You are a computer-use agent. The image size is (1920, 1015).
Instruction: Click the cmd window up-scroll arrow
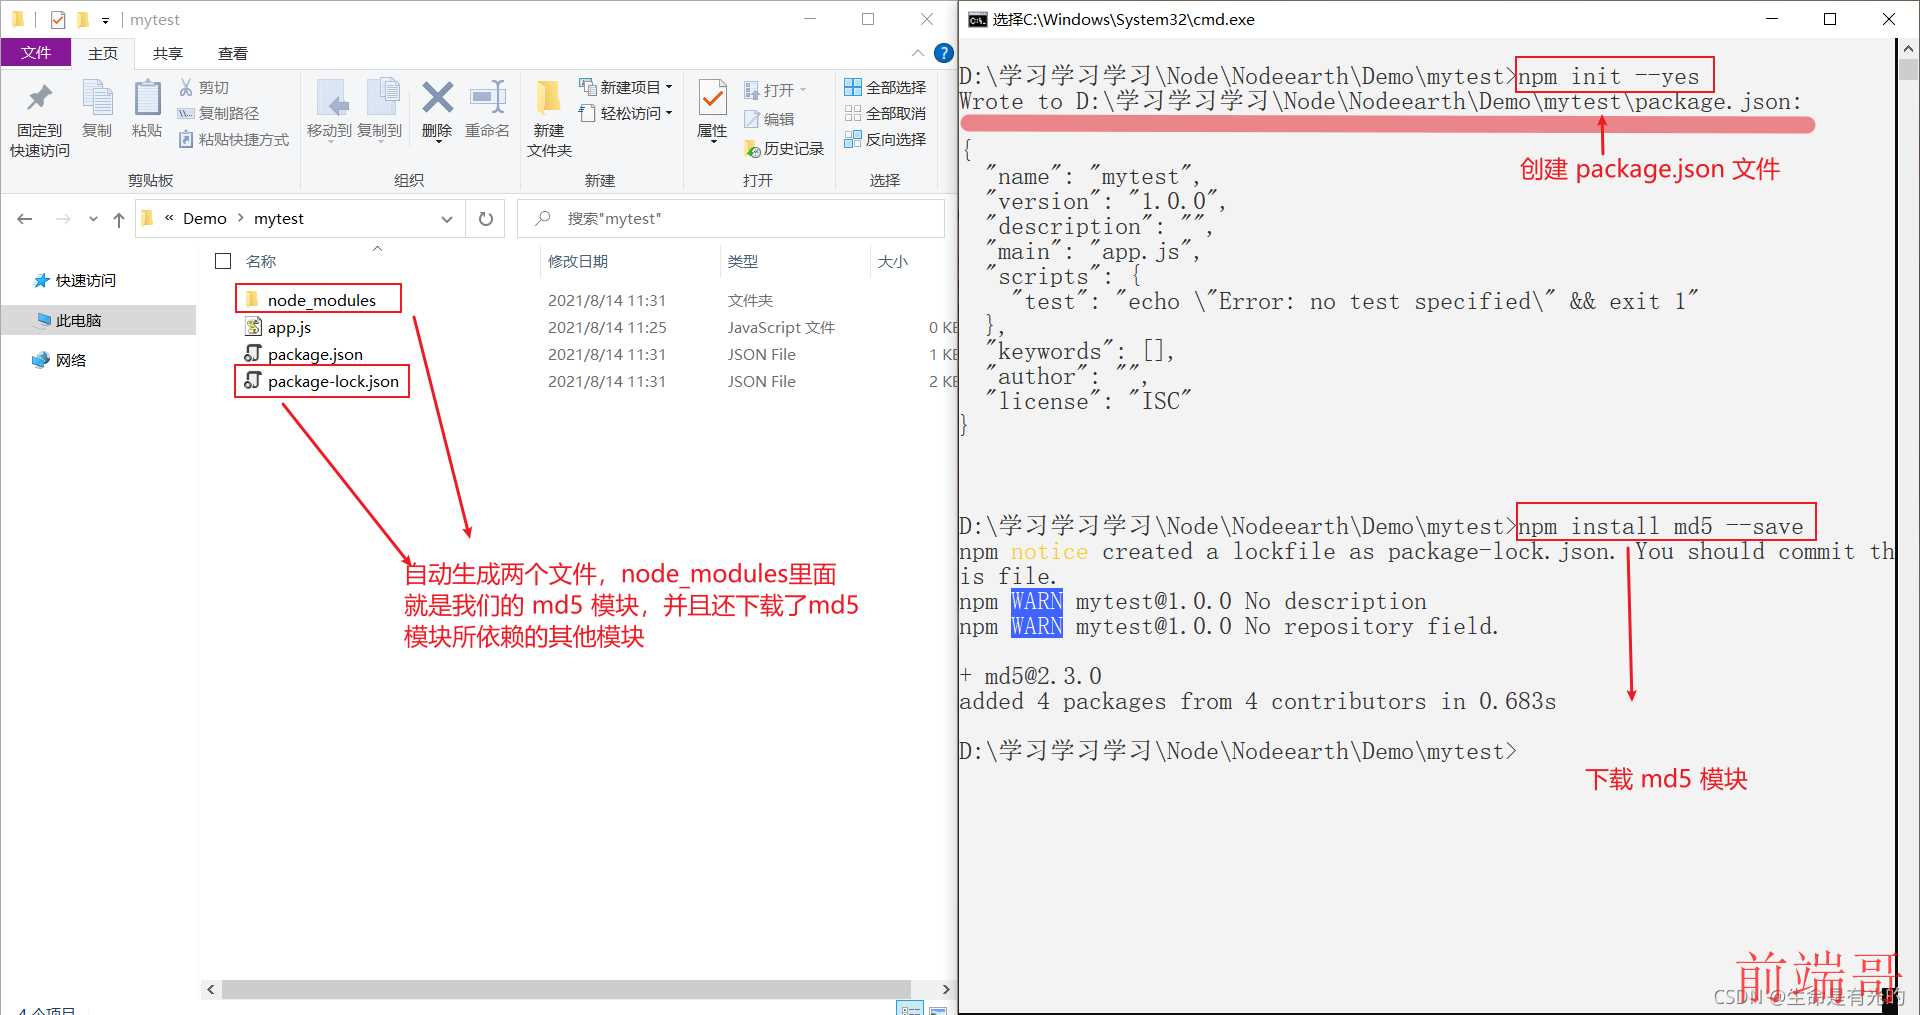coord(1908,48)
